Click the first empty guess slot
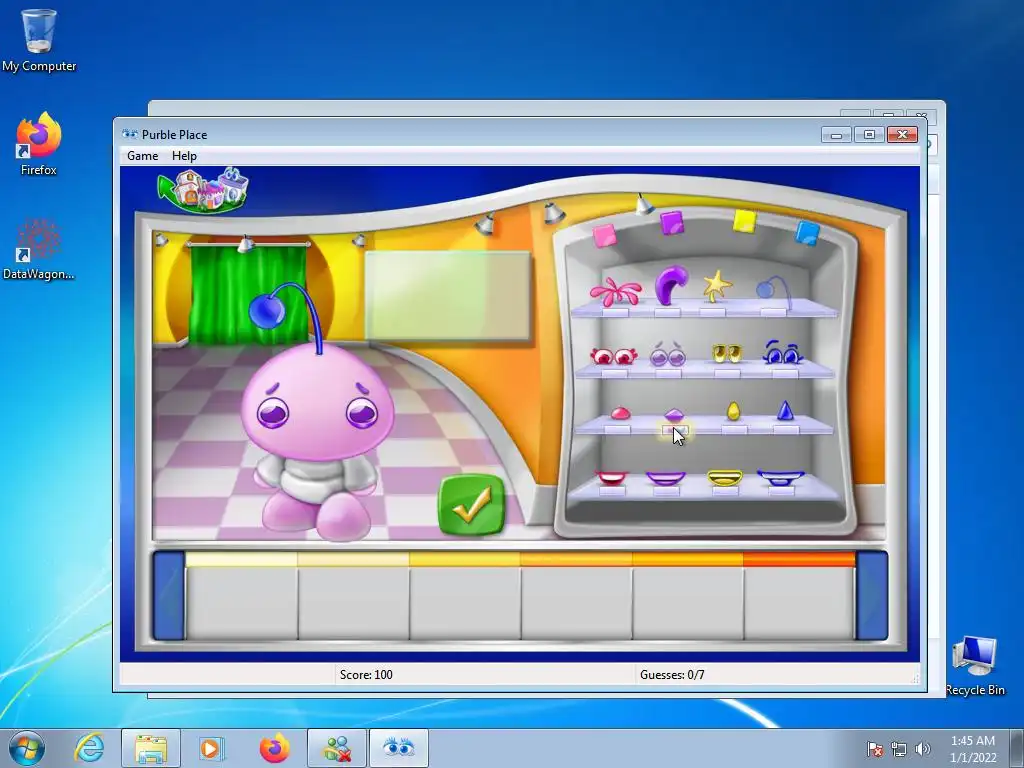1024x768 pixels. 242,602
